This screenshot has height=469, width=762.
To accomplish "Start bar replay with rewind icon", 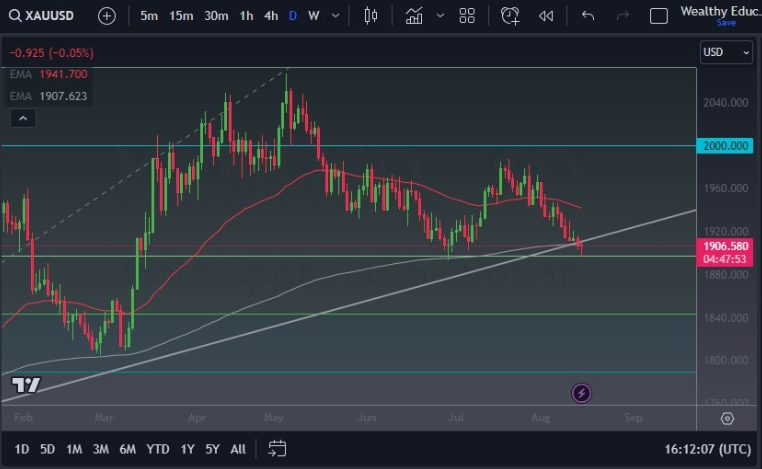I will (x=545, y=16).
